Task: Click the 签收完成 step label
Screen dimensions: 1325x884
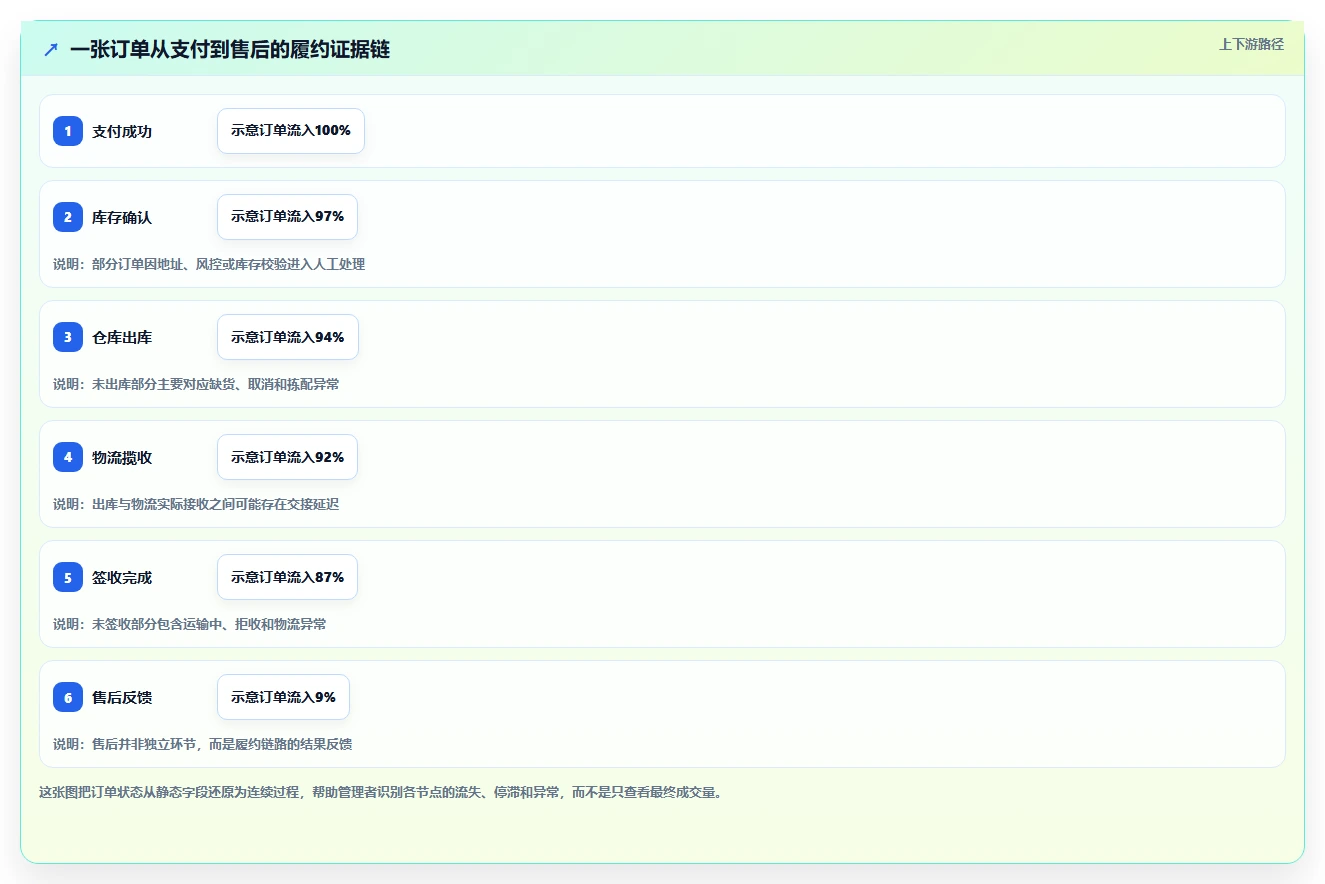Action: click(x=122, y=577)
